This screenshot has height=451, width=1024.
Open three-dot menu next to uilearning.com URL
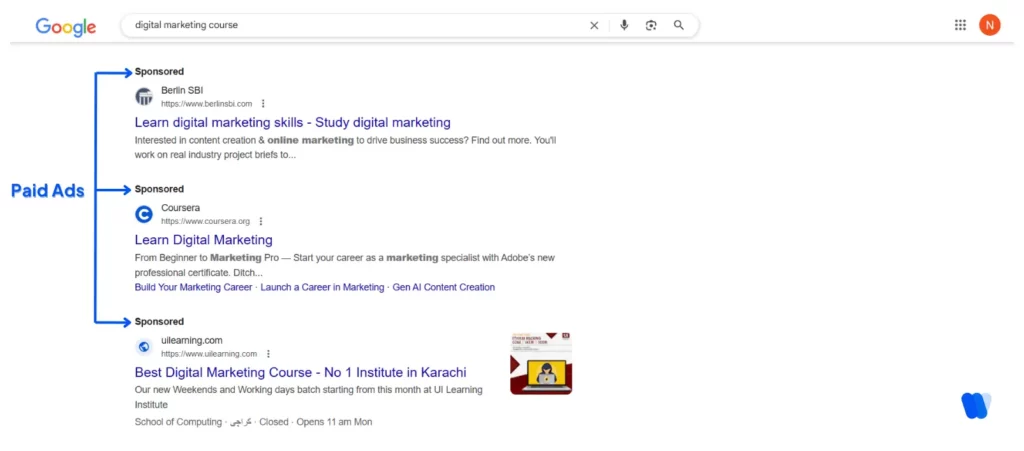(268, 354)
